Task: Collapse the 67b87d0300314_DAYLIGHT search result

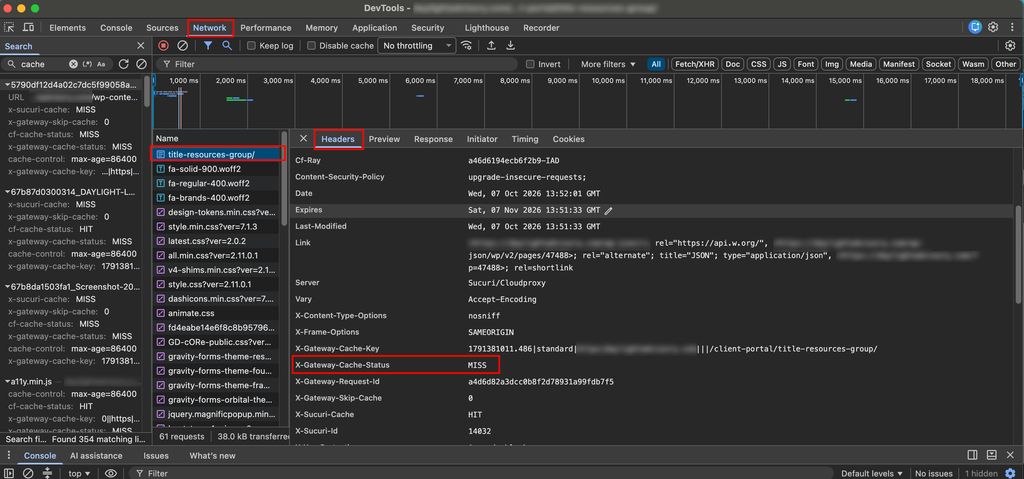Action: click(x=7, y=191)
